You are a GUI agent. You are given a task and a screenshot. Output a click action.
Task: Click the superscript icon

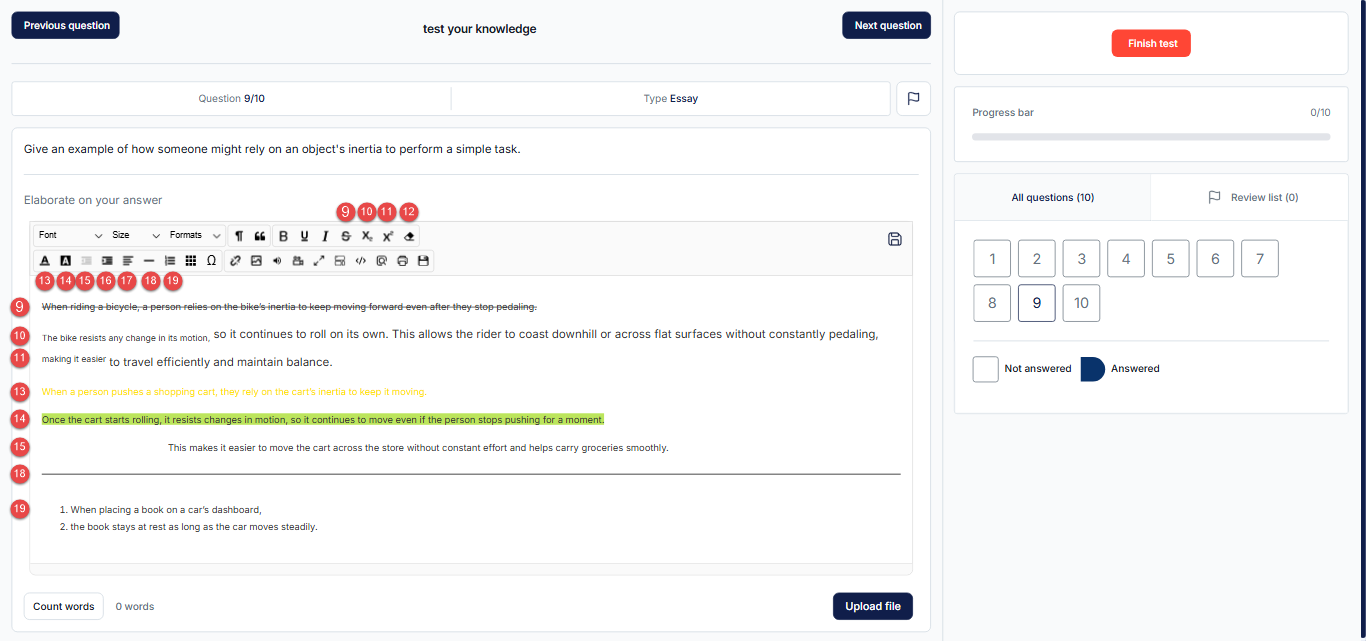pos(388,236)
